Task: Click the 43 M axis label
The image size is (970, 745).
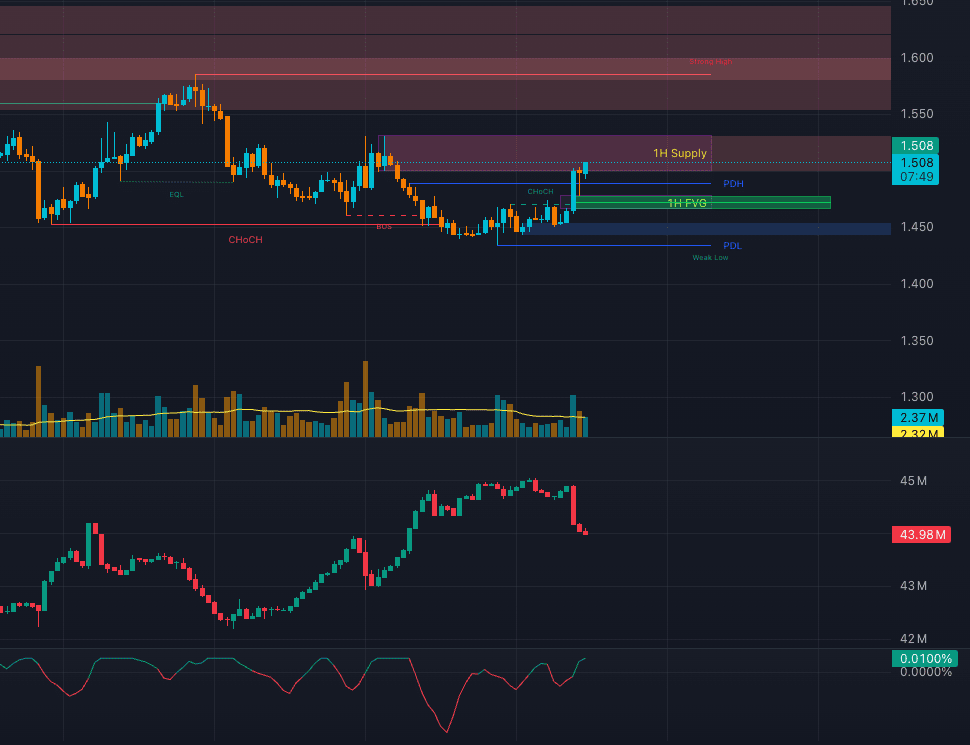Action: pos(913,585)
